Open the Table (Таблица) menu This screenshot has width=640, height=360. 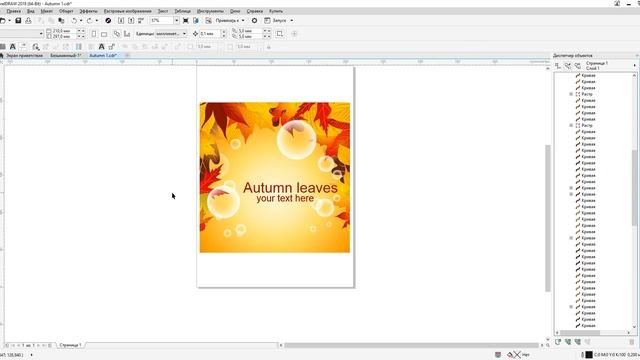click(x=182, y=11)
